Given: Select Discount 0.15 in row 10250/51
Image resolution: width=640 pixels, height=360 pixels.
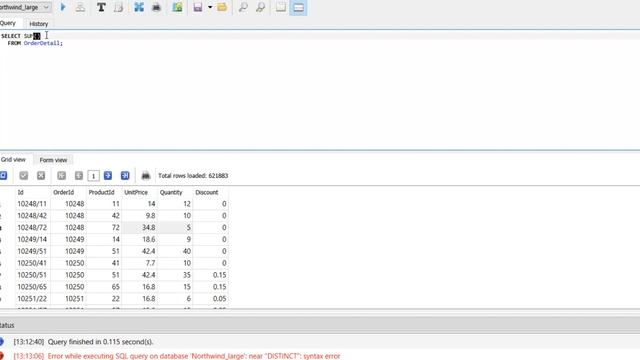Looking at the screenshot, I should coord(211,275).
